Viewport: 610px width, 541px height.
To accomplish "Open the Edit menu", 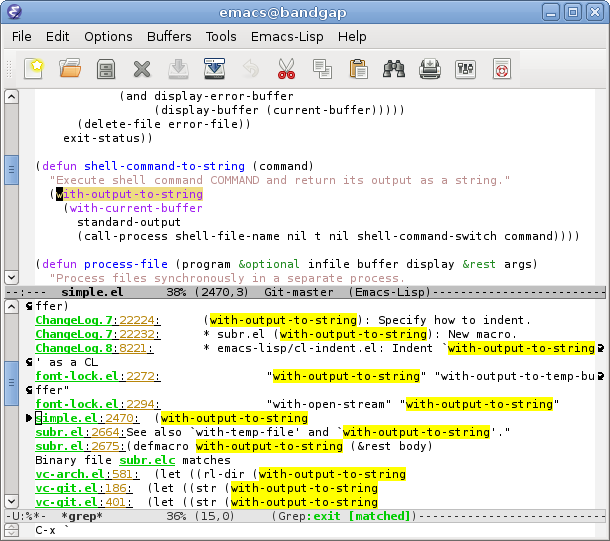I will click(x=57, y=37).
